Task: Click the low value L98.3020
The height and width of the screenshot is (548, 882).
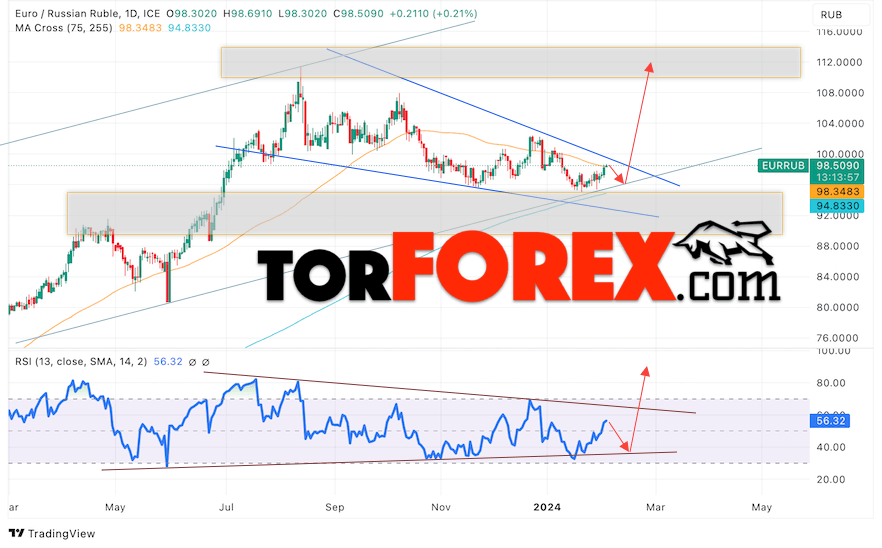Action: [x=303, y=13]
